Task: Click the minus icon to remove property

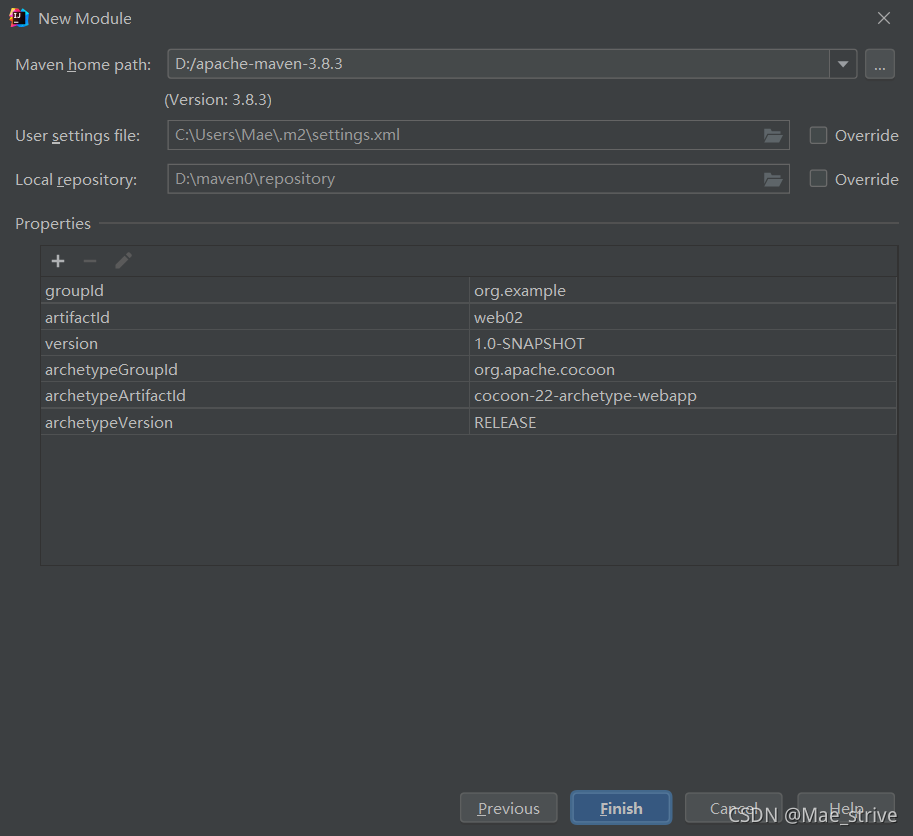Action: coord(90,261)
